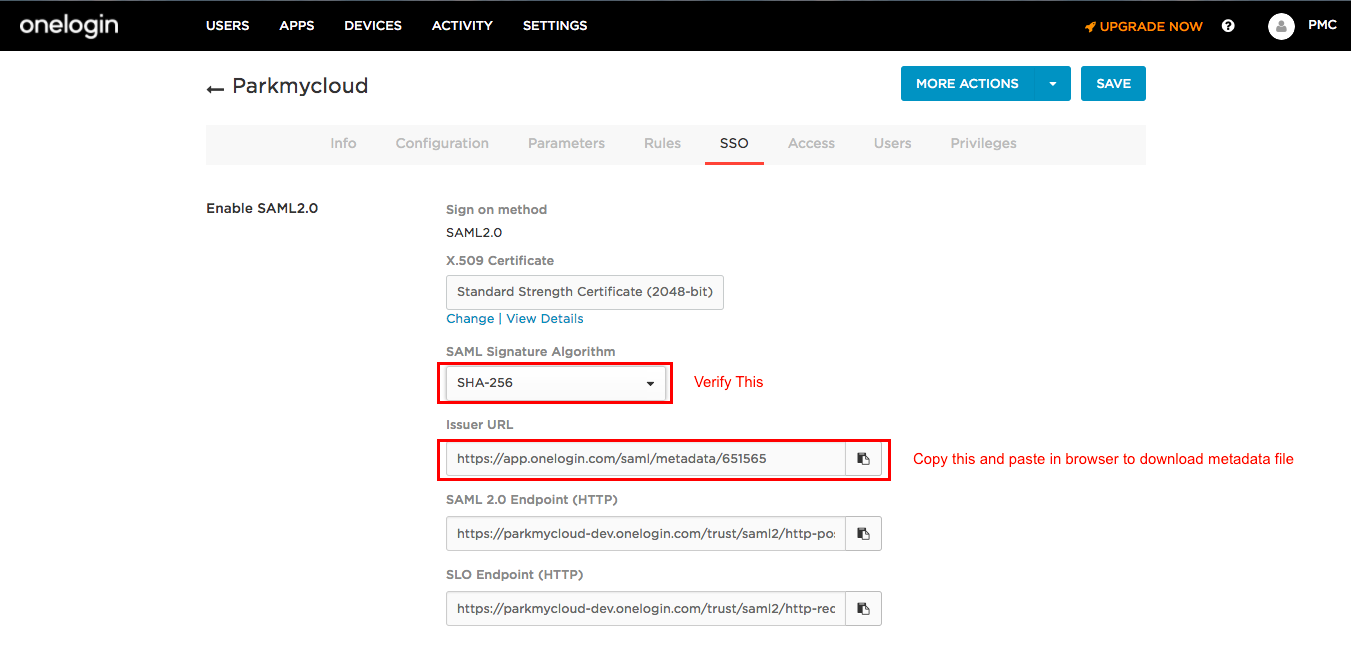
Task: Switch to the Info tab
Action: (x=343, y=143)
